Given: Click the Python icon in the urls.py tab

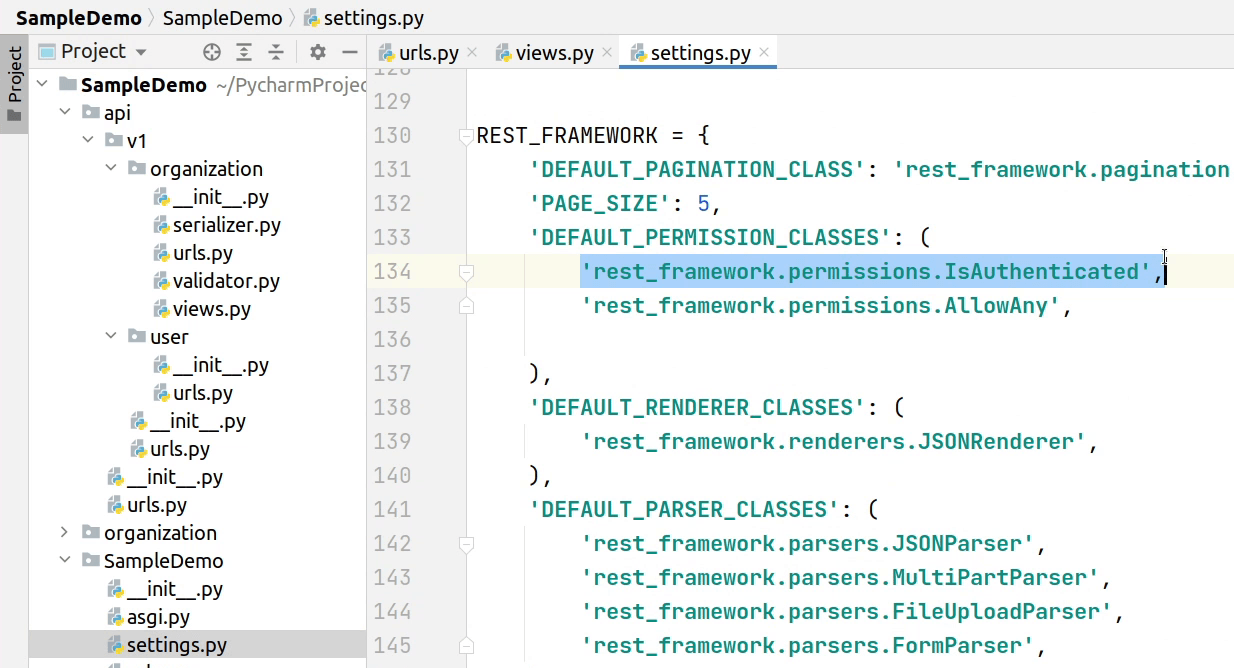Looking at the screenshot, I should [x=386, y=52].
